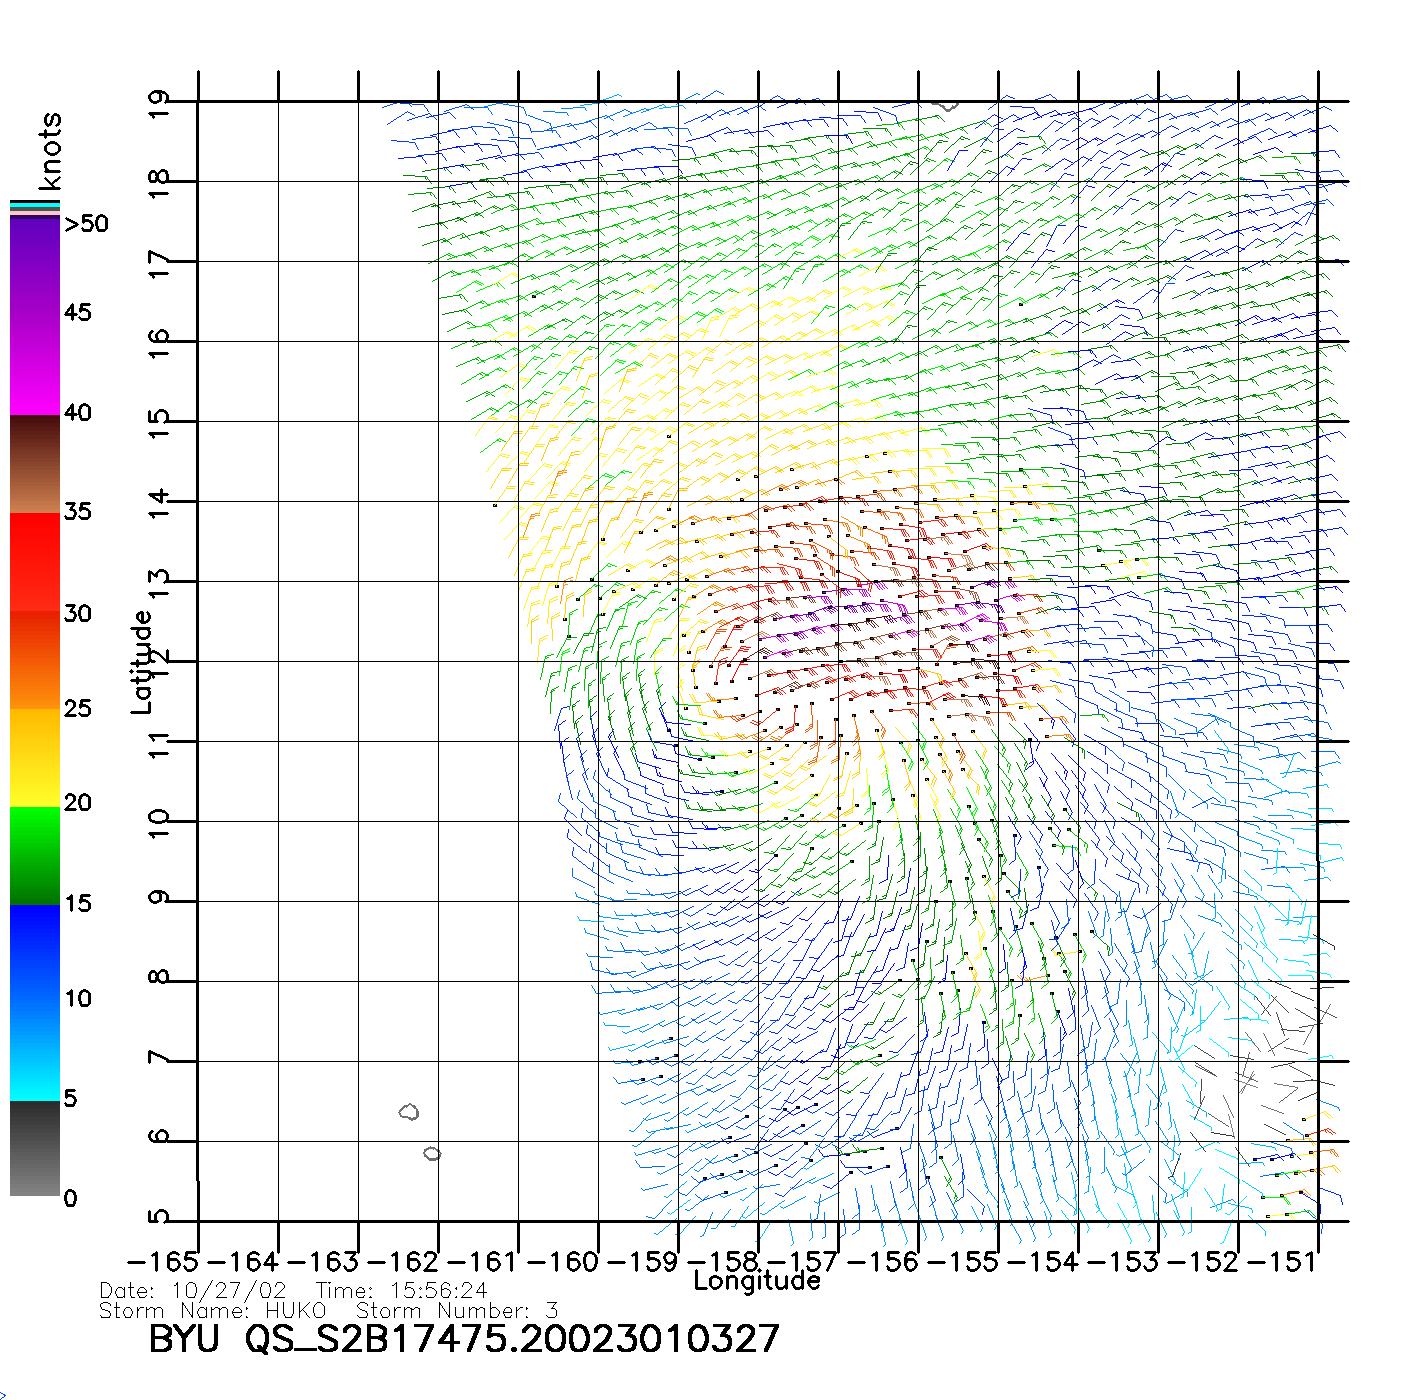Image resolution: width=1420 pixels, height=1400 pixels.
Task: Click the Date 10/27/02 text
Action: coord(193,1291)
